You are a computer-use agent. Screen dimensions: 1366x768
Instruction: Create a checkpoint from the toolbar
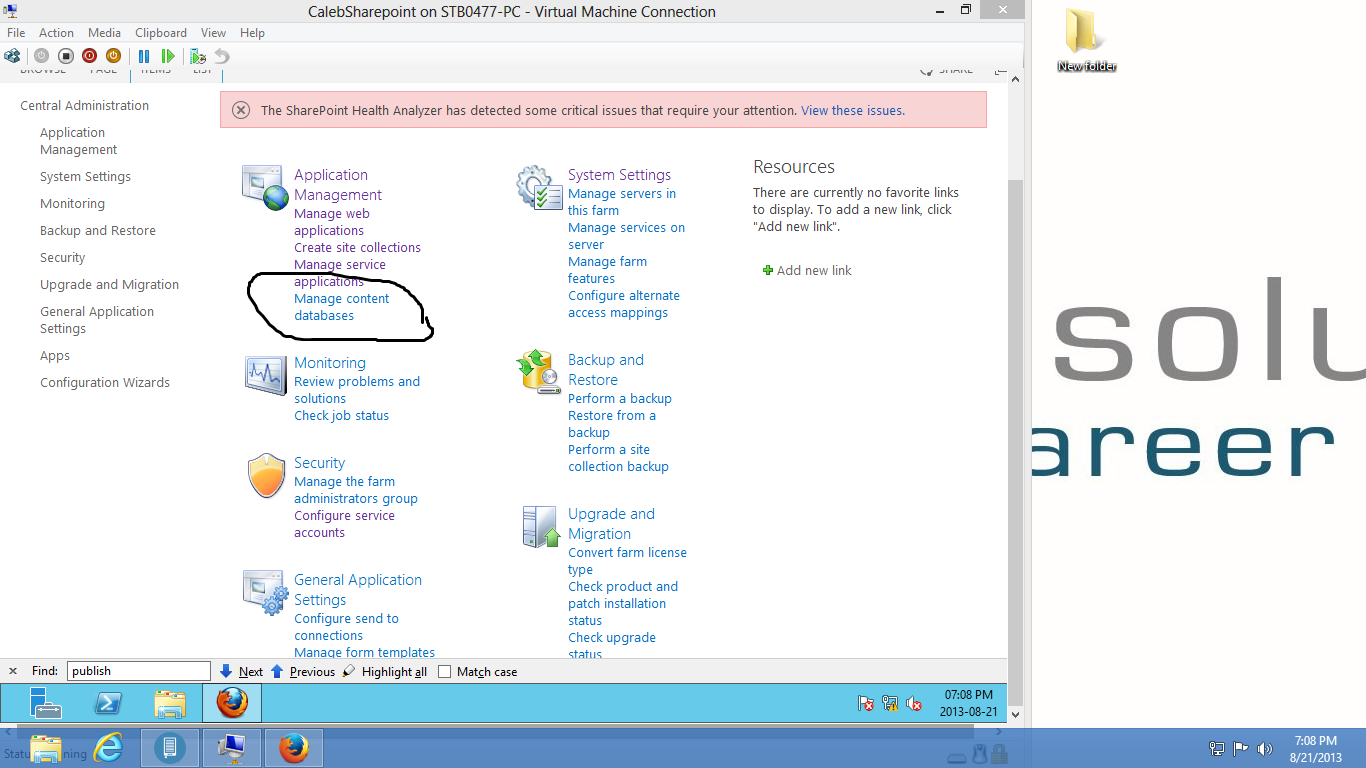[x=198, y=56]
